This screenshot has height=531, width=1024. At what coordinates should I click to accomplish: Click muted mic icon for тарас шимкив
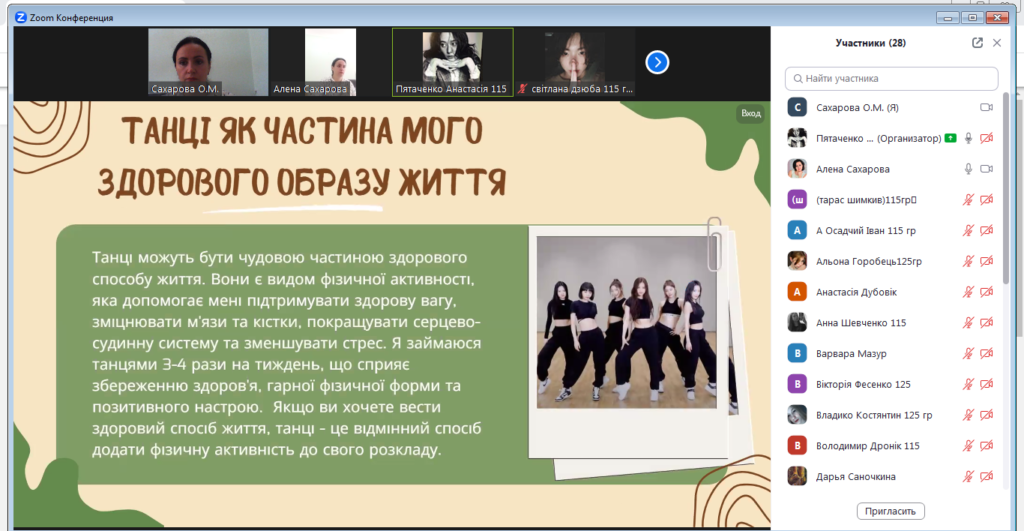[x=968, y=199]
